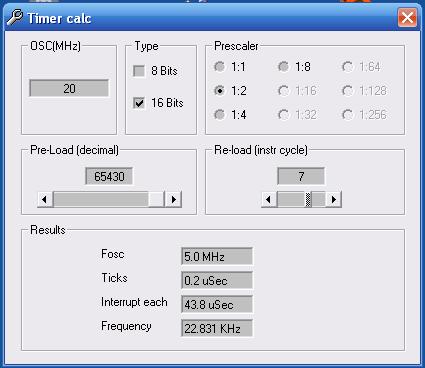Select the 1:8 prescaler option
This screenshot has height=368, width=425.
(x=283, y=67)
